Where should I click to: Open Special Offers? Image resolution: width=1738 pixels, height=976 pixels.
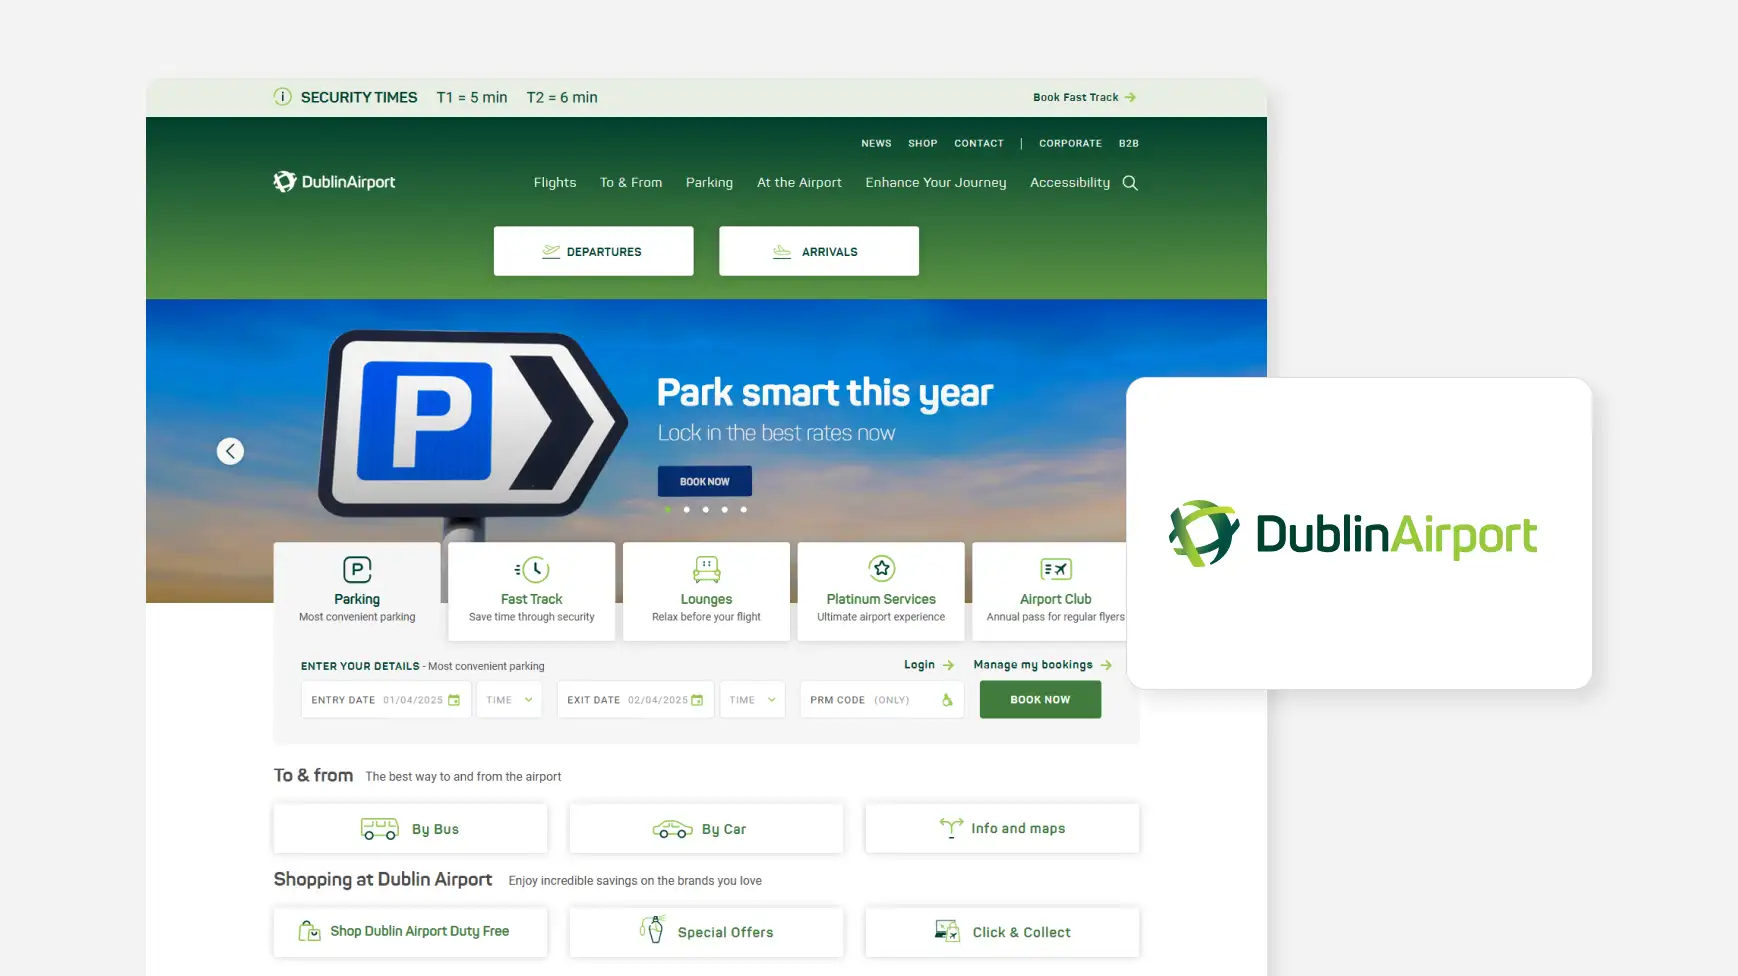706,932
